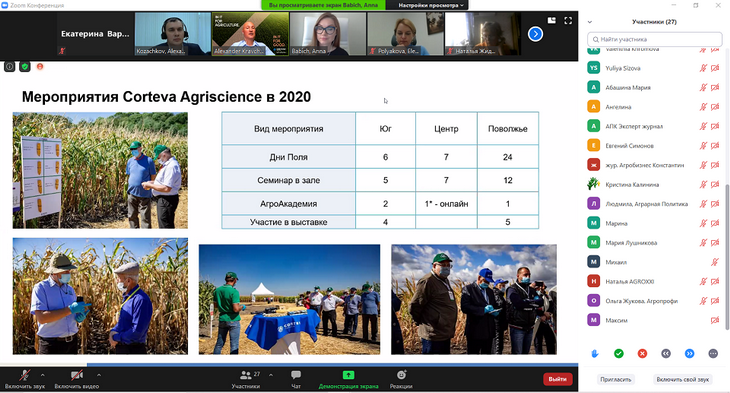This screenshot has width=730, height=393.
Task: Expand audio options arrow next to microphone
Action: pos(43,374)
